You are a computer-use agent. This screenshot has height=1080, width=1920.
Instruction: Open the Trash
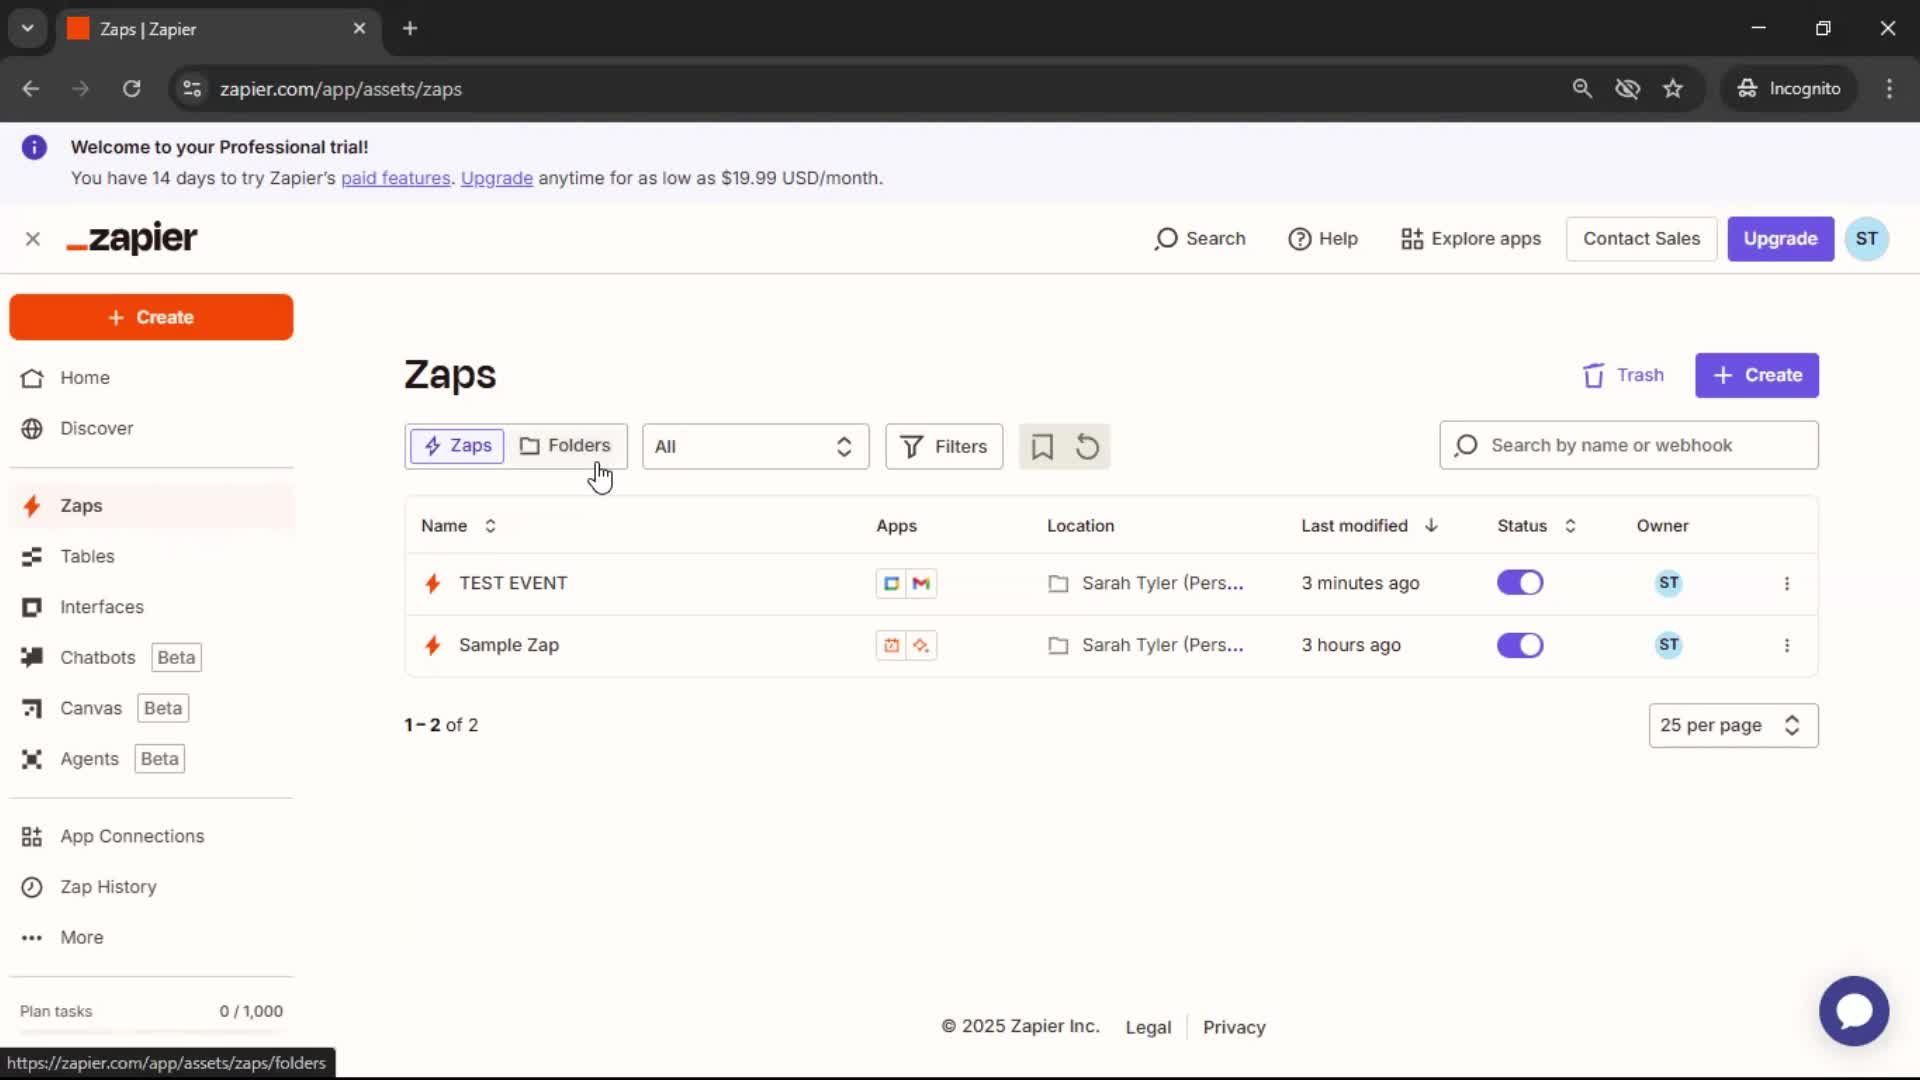[x=1623, y=375]
